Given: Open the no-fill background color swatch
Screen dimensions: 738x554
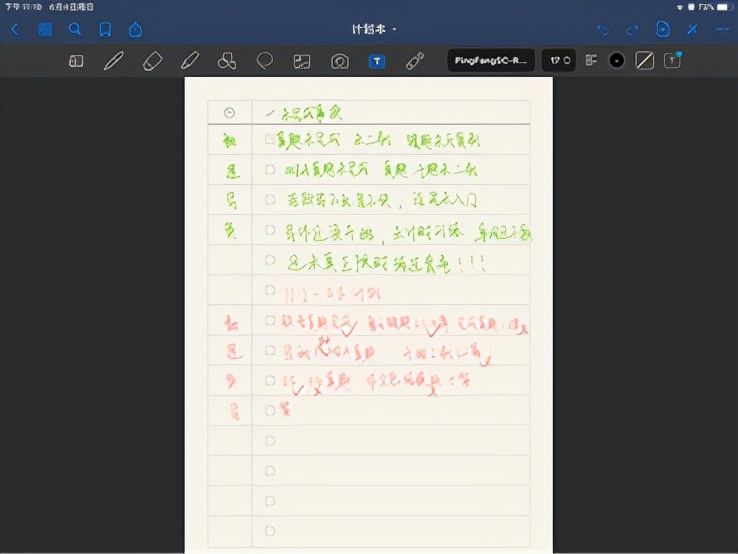Looking at the screenshot, I should point(644,60).
